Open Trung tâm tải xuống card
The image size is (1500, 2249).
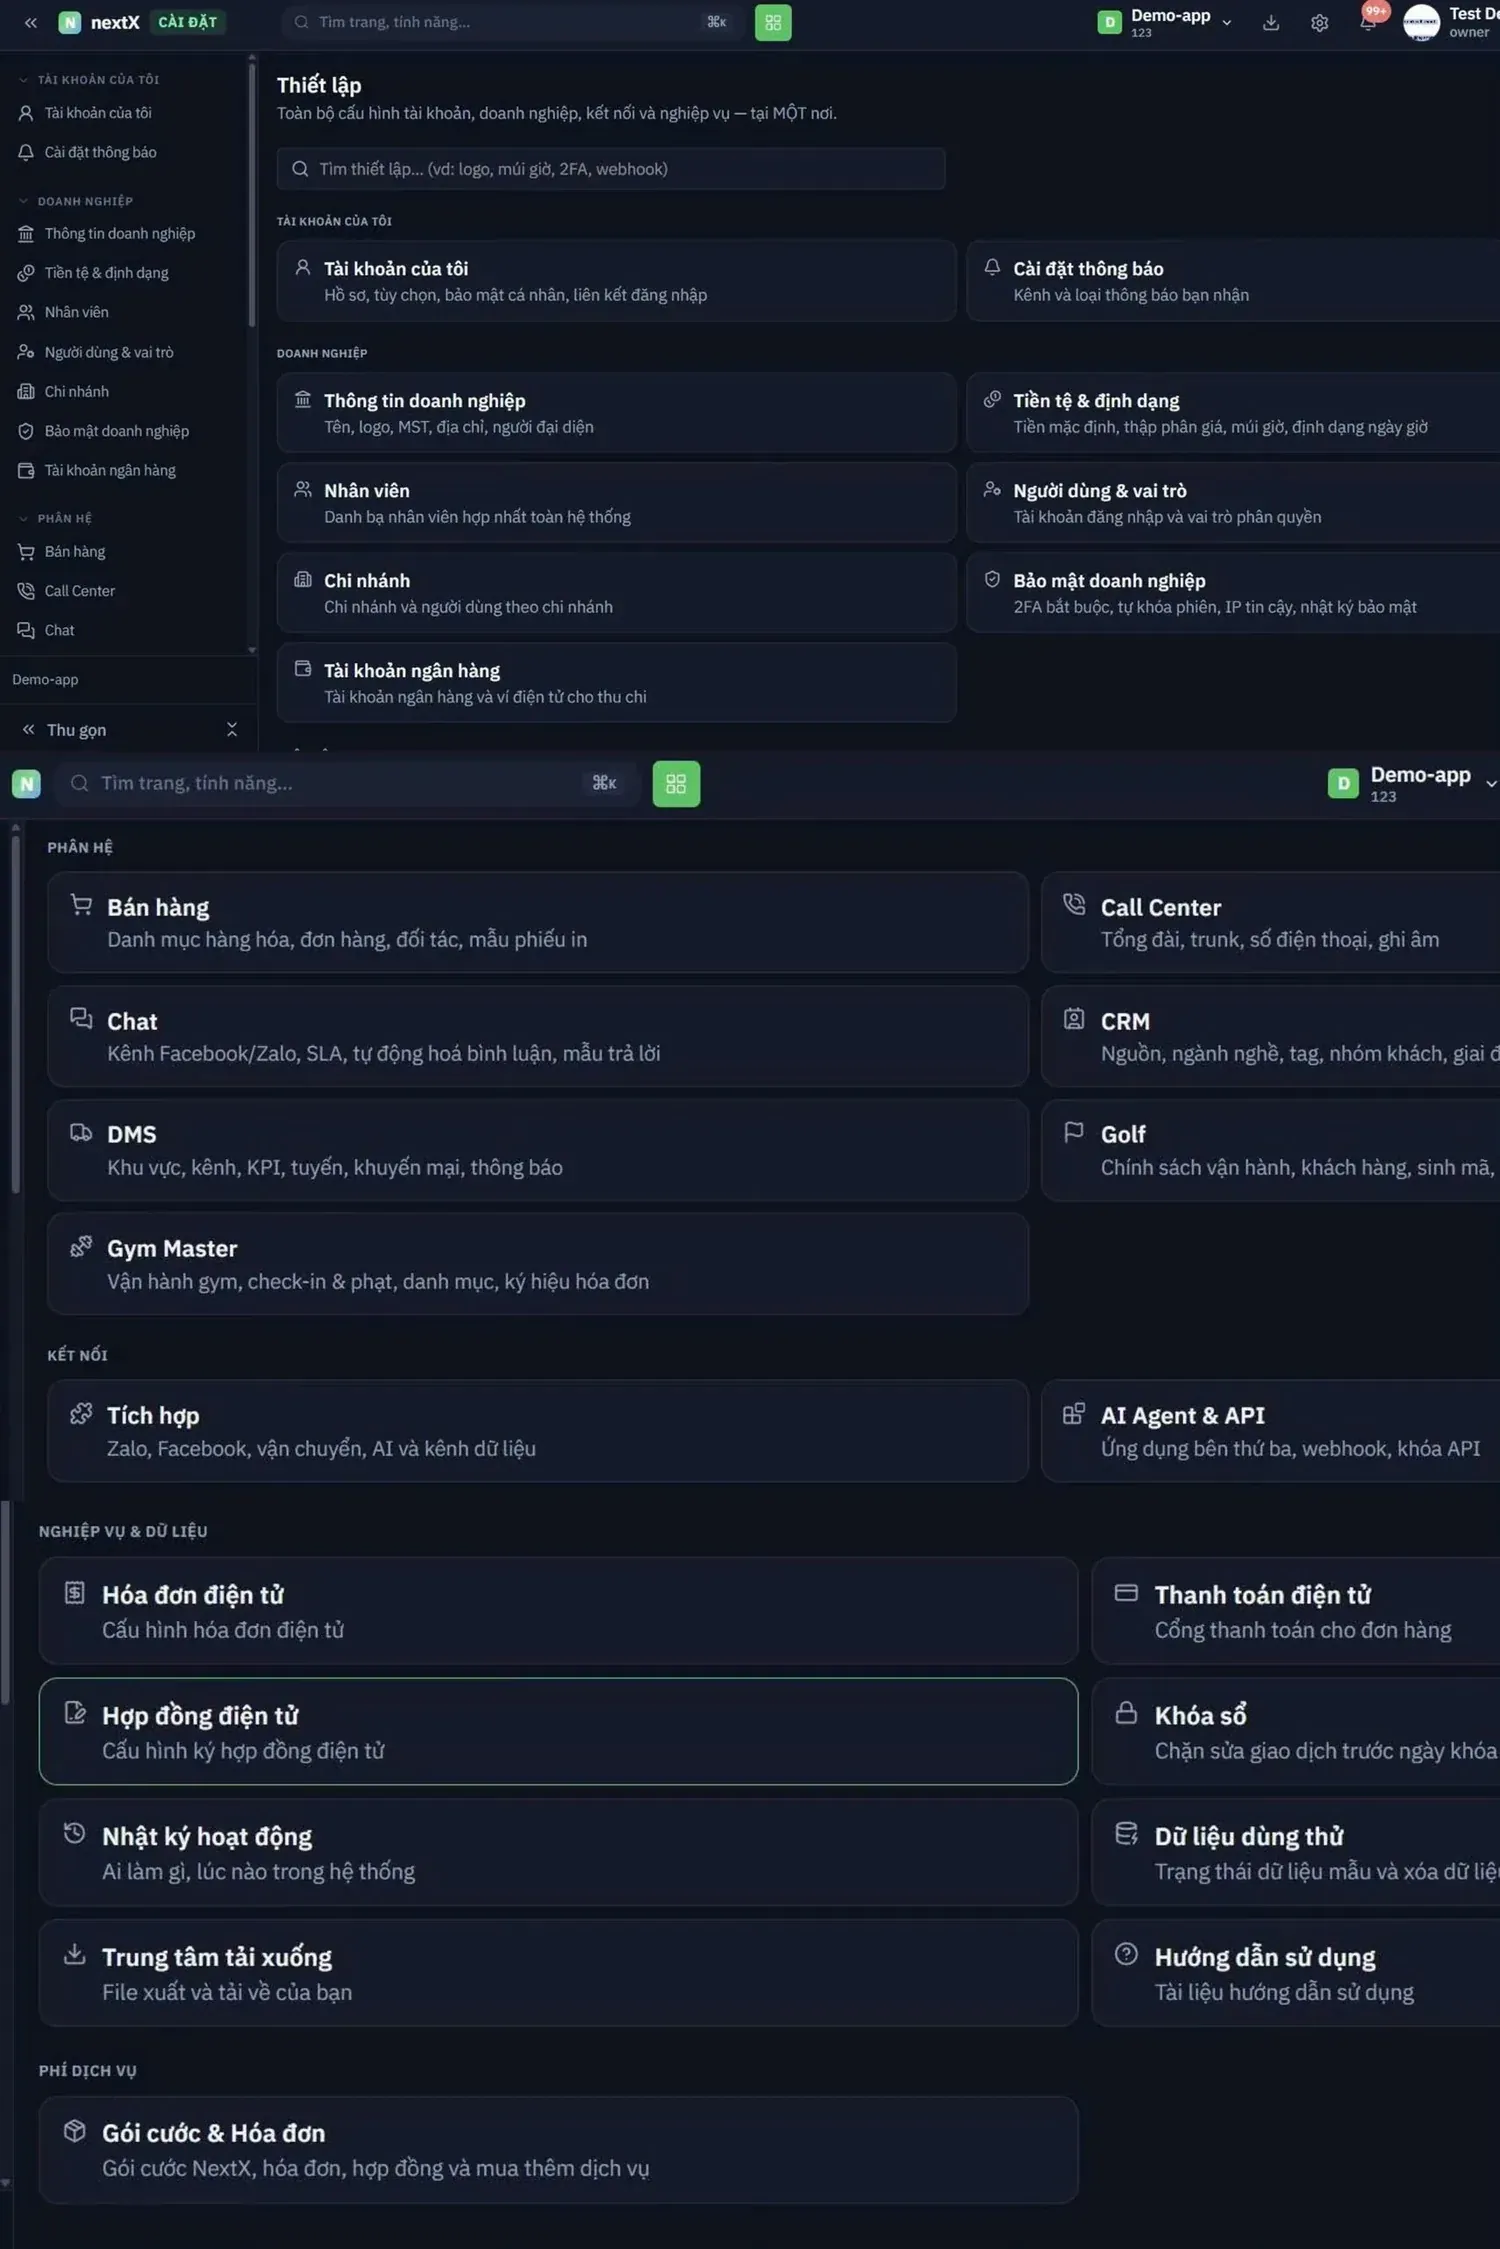(x=558, y=1973)
